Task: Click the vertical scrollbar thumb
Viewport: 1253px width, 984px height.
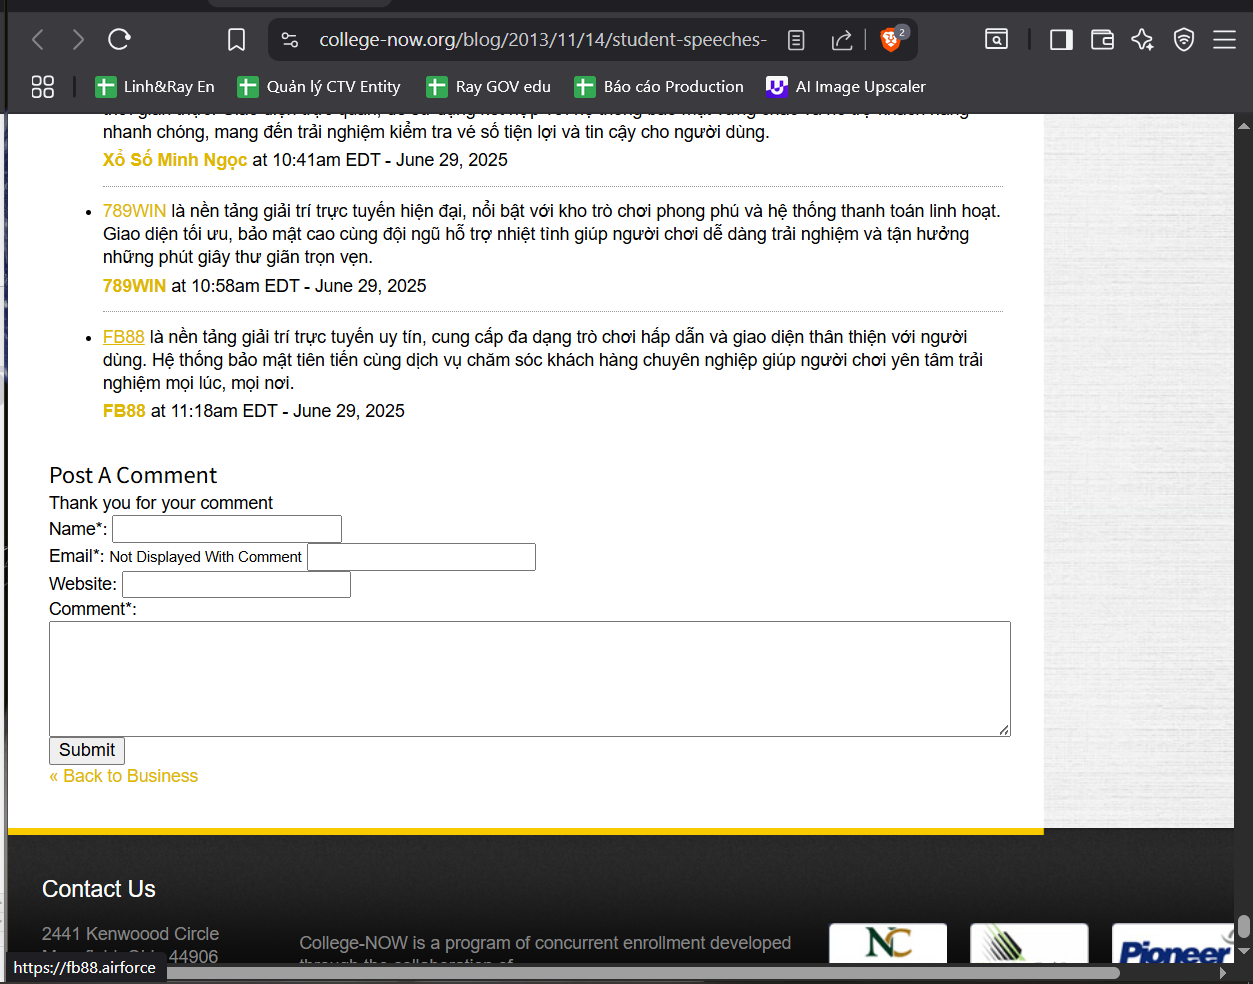Action: coord(1244,927)
